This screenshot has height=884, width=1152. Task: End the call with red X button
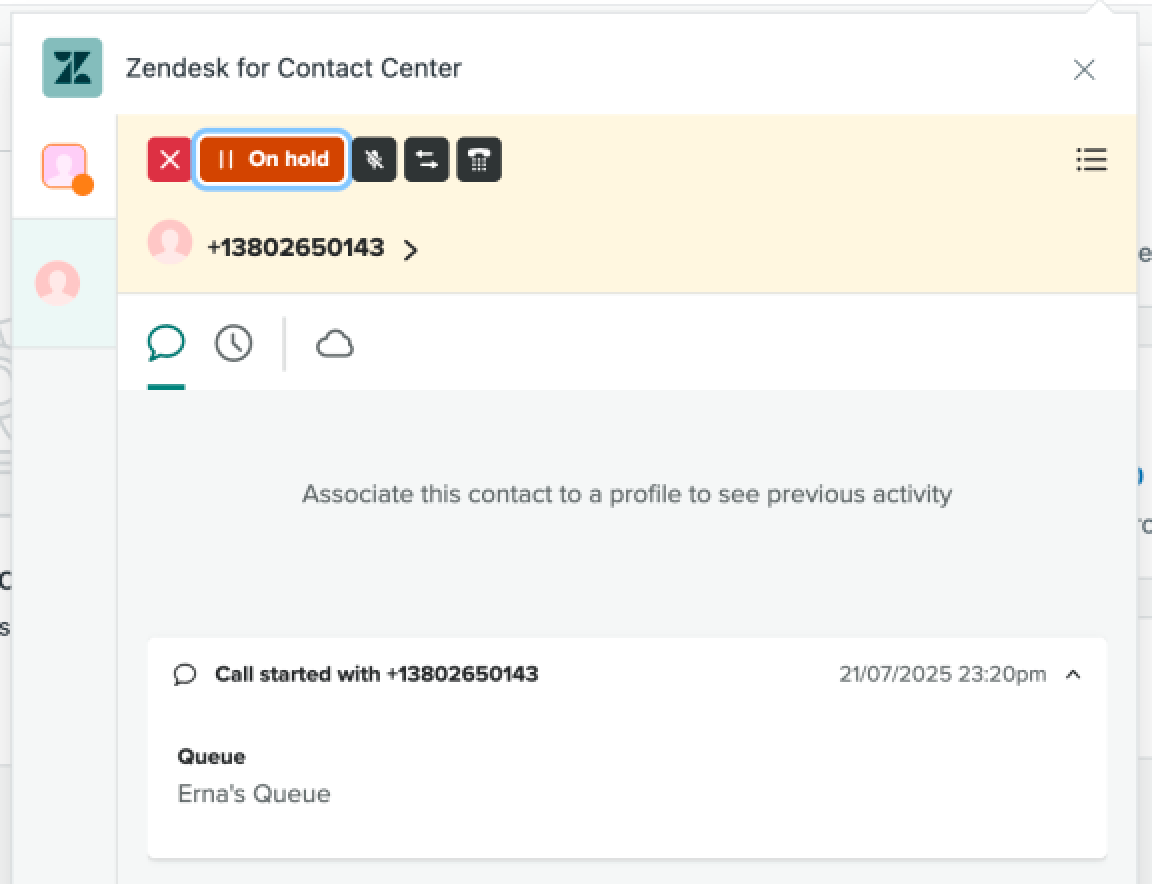coord(169,160)
